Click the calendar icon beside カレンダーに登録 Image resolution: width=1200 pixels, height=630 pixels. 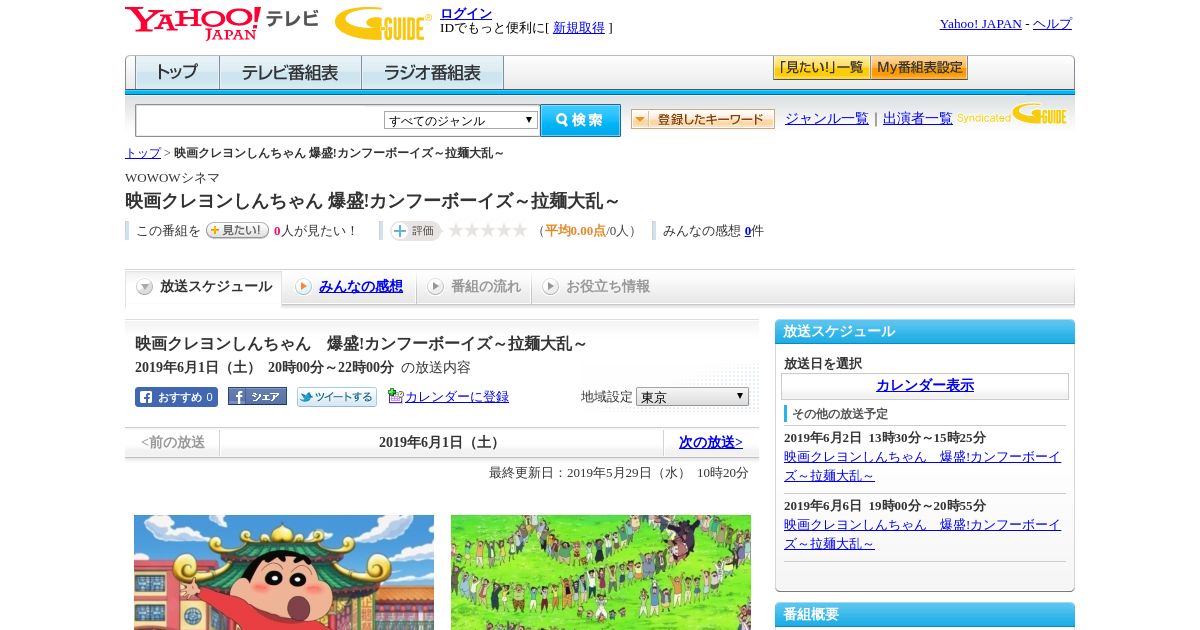tap(395, 396)
